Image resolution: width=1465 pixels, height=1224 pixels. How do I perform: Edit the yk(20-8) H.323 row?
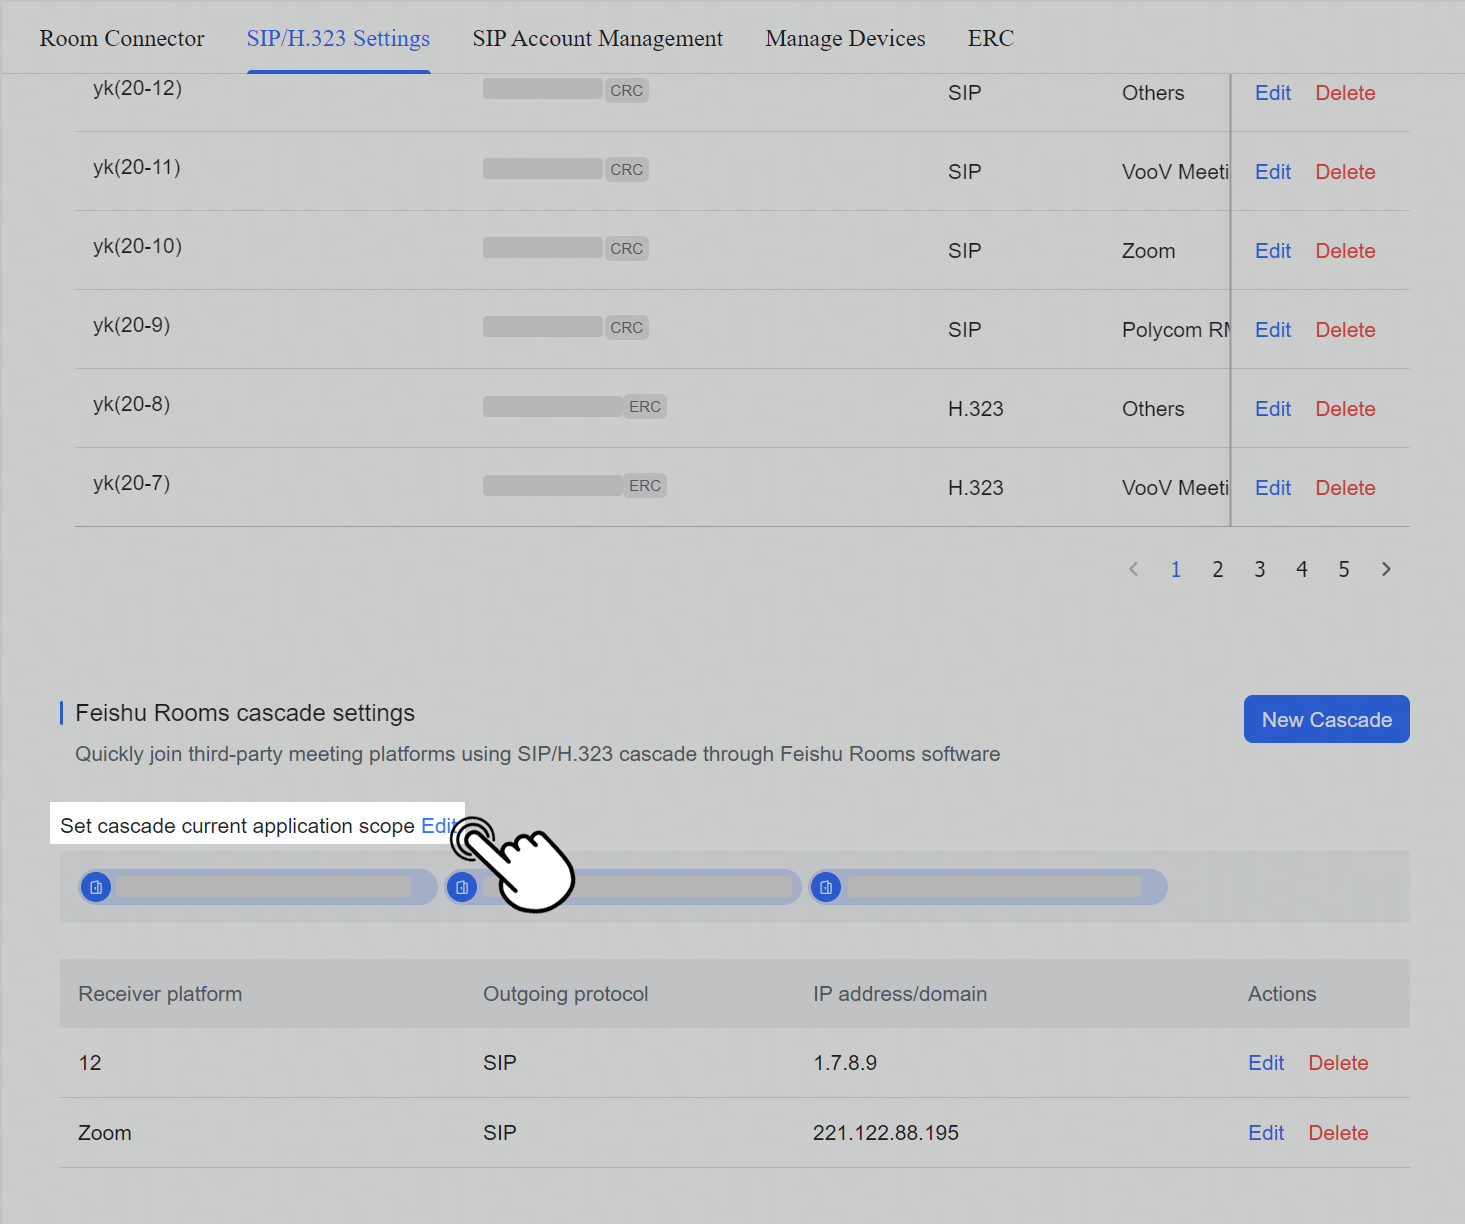[x=1273, y=409]
